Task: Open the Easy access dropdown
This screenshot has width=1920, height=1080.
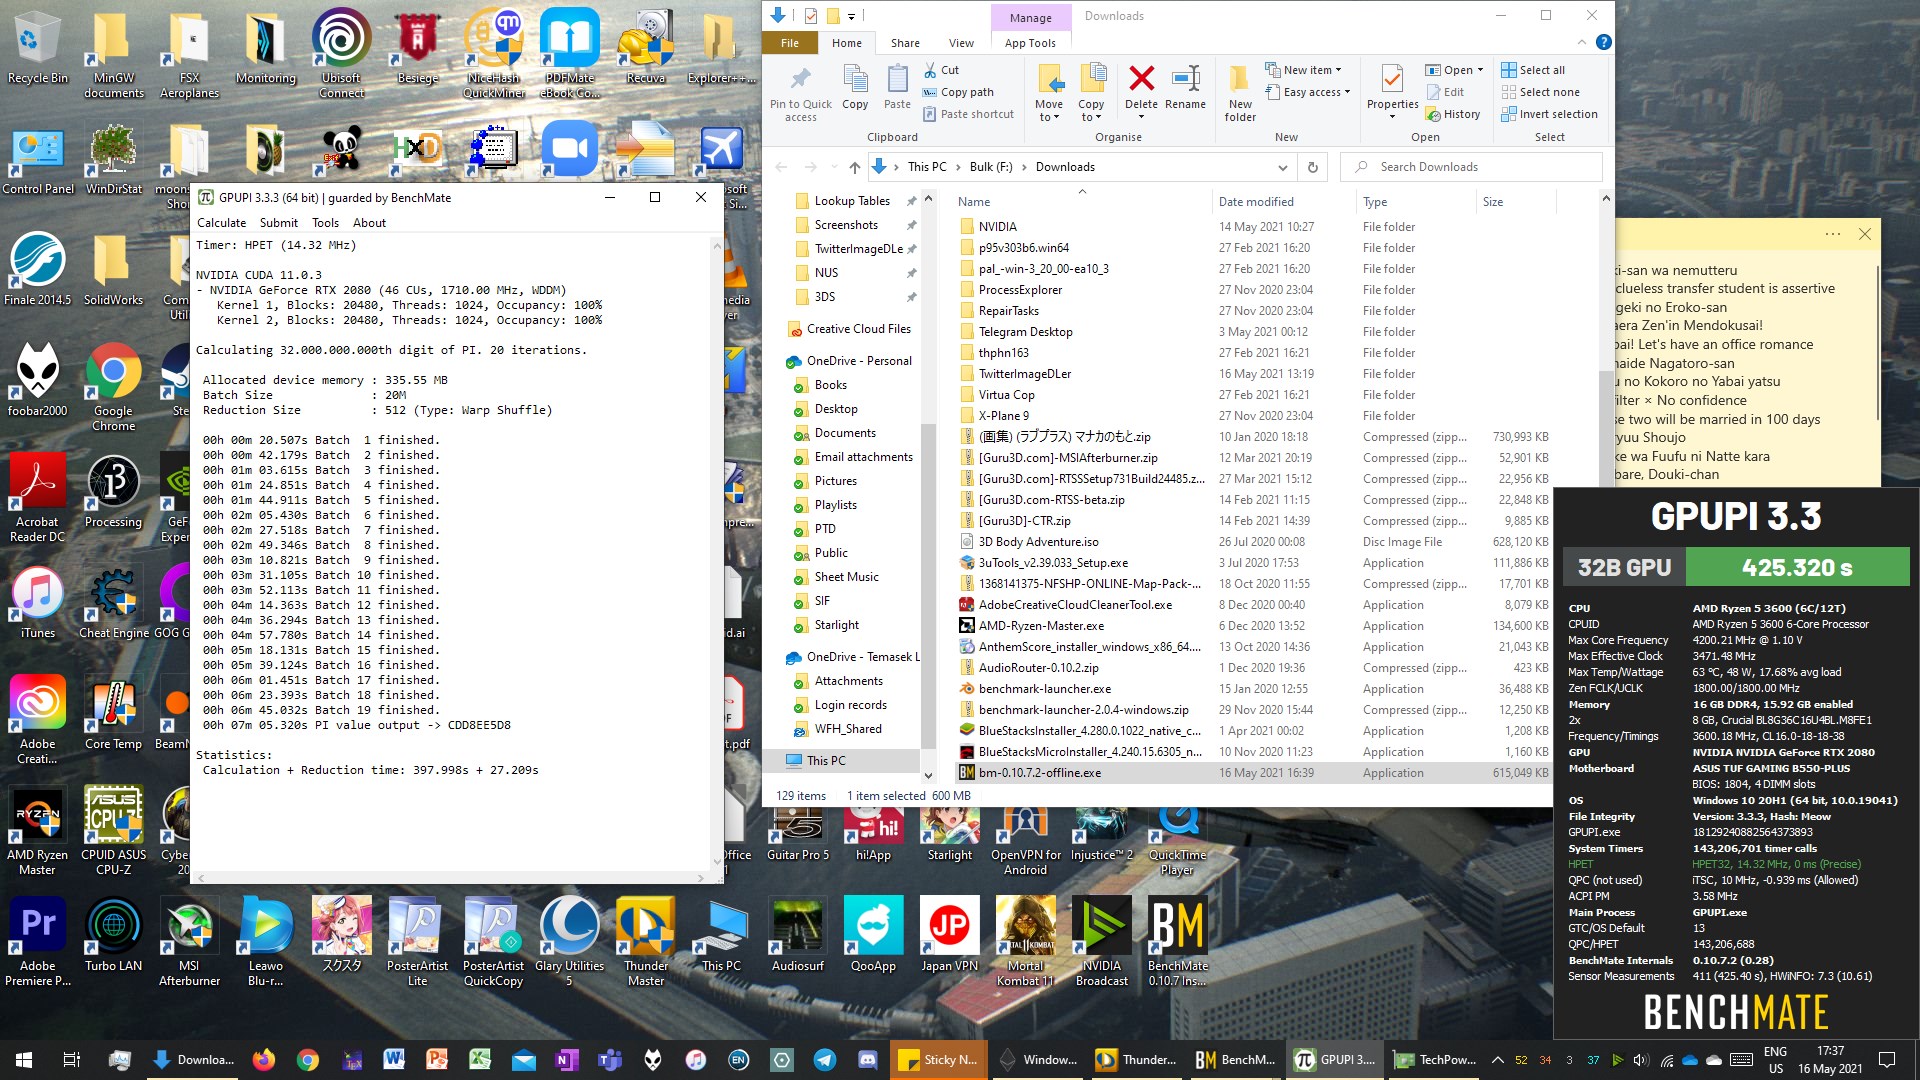Action: 1307,92
